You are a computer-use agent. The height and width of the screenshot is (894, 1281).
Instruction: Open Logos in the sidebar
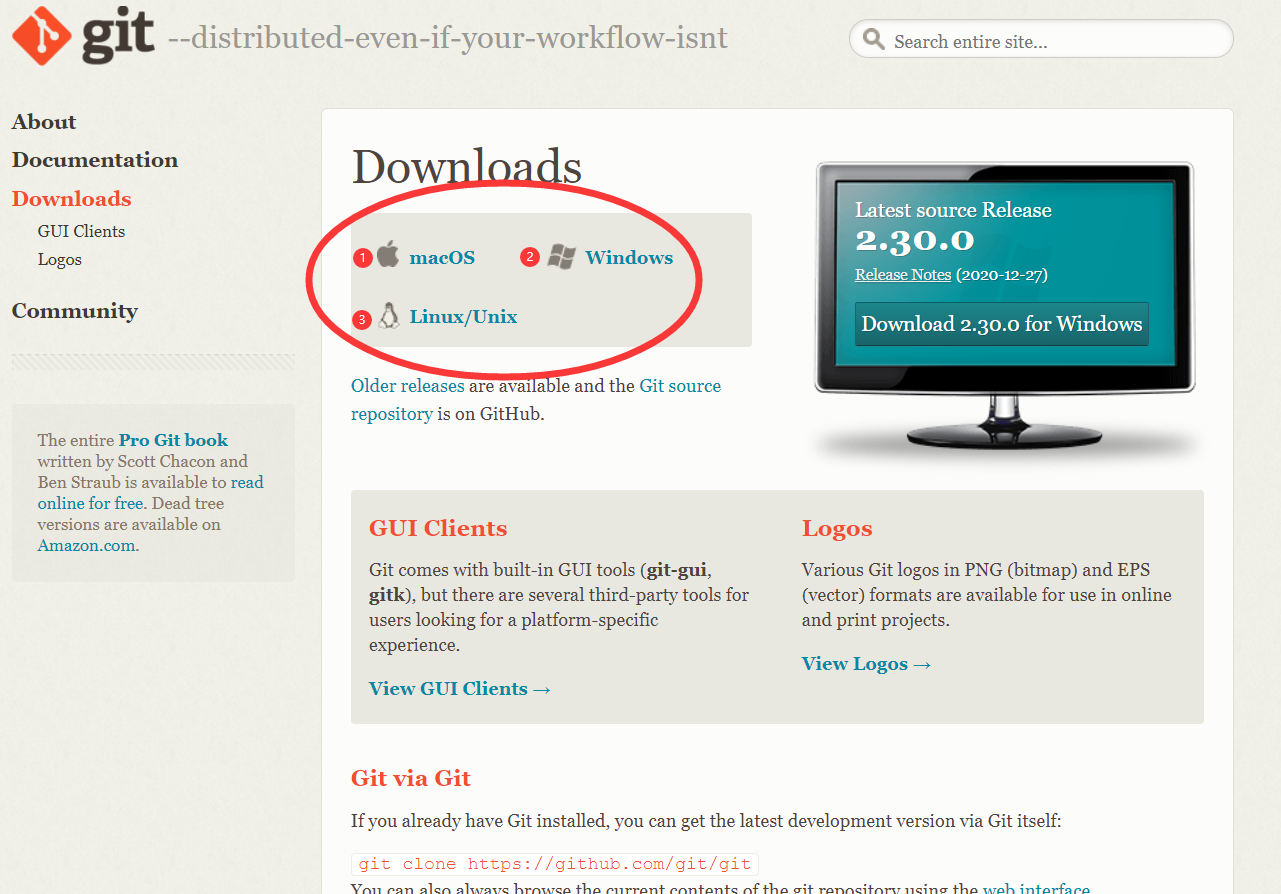[x=60, y=259]
